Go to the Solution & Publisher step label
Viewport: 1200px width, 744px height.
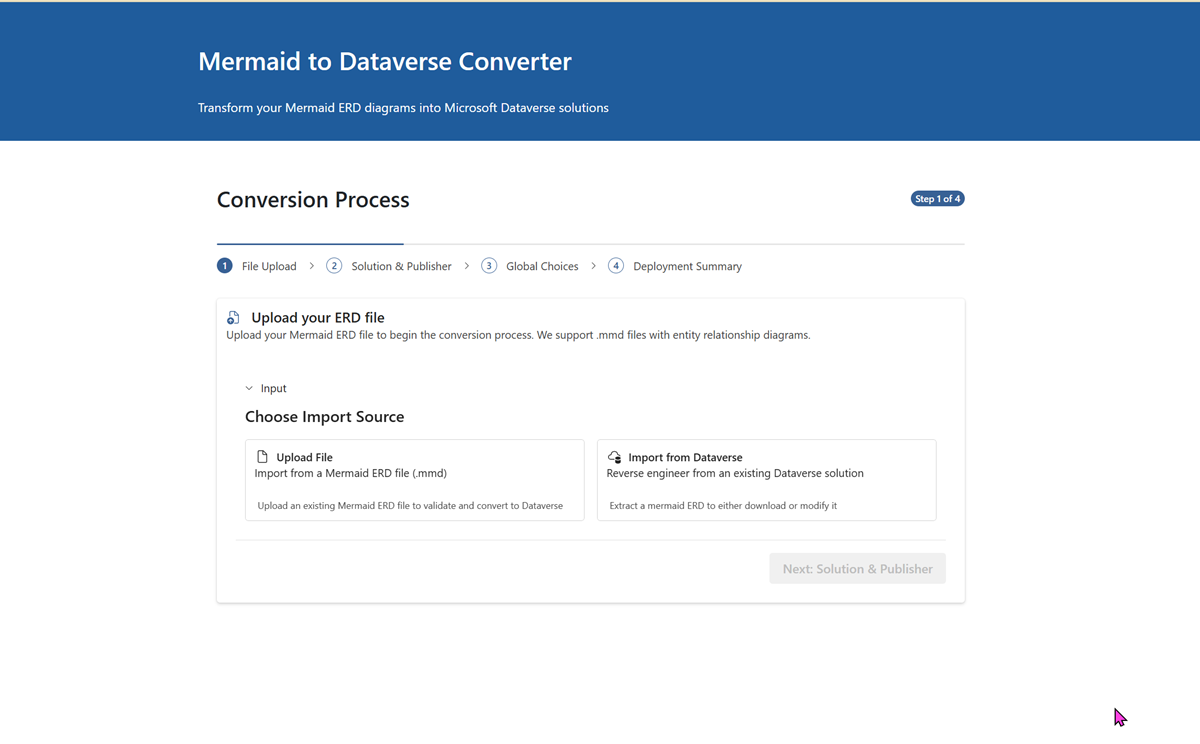tap(401, 266)
